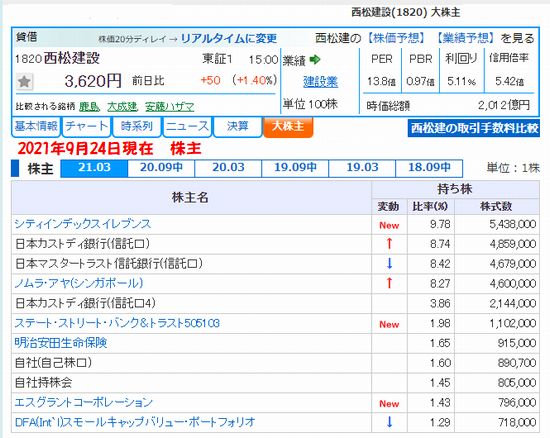Click the blue down arrow for 日本マスタートラスト信託銀行
The width and height of the screenshot is (550, 438).
click(389, 263)
